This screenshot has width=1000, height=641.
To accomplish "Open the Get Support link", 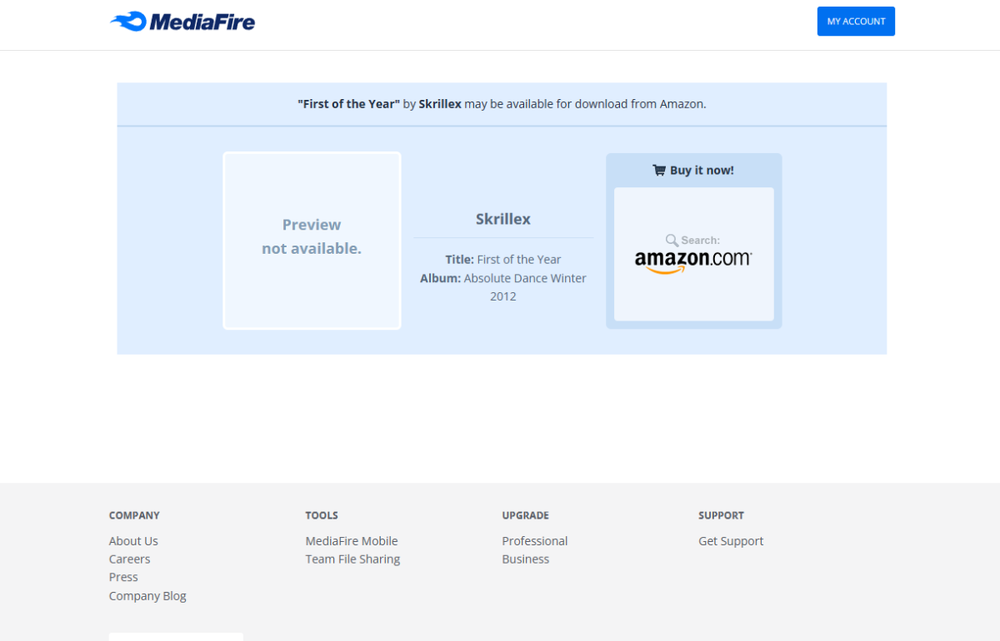I will 730,541.
